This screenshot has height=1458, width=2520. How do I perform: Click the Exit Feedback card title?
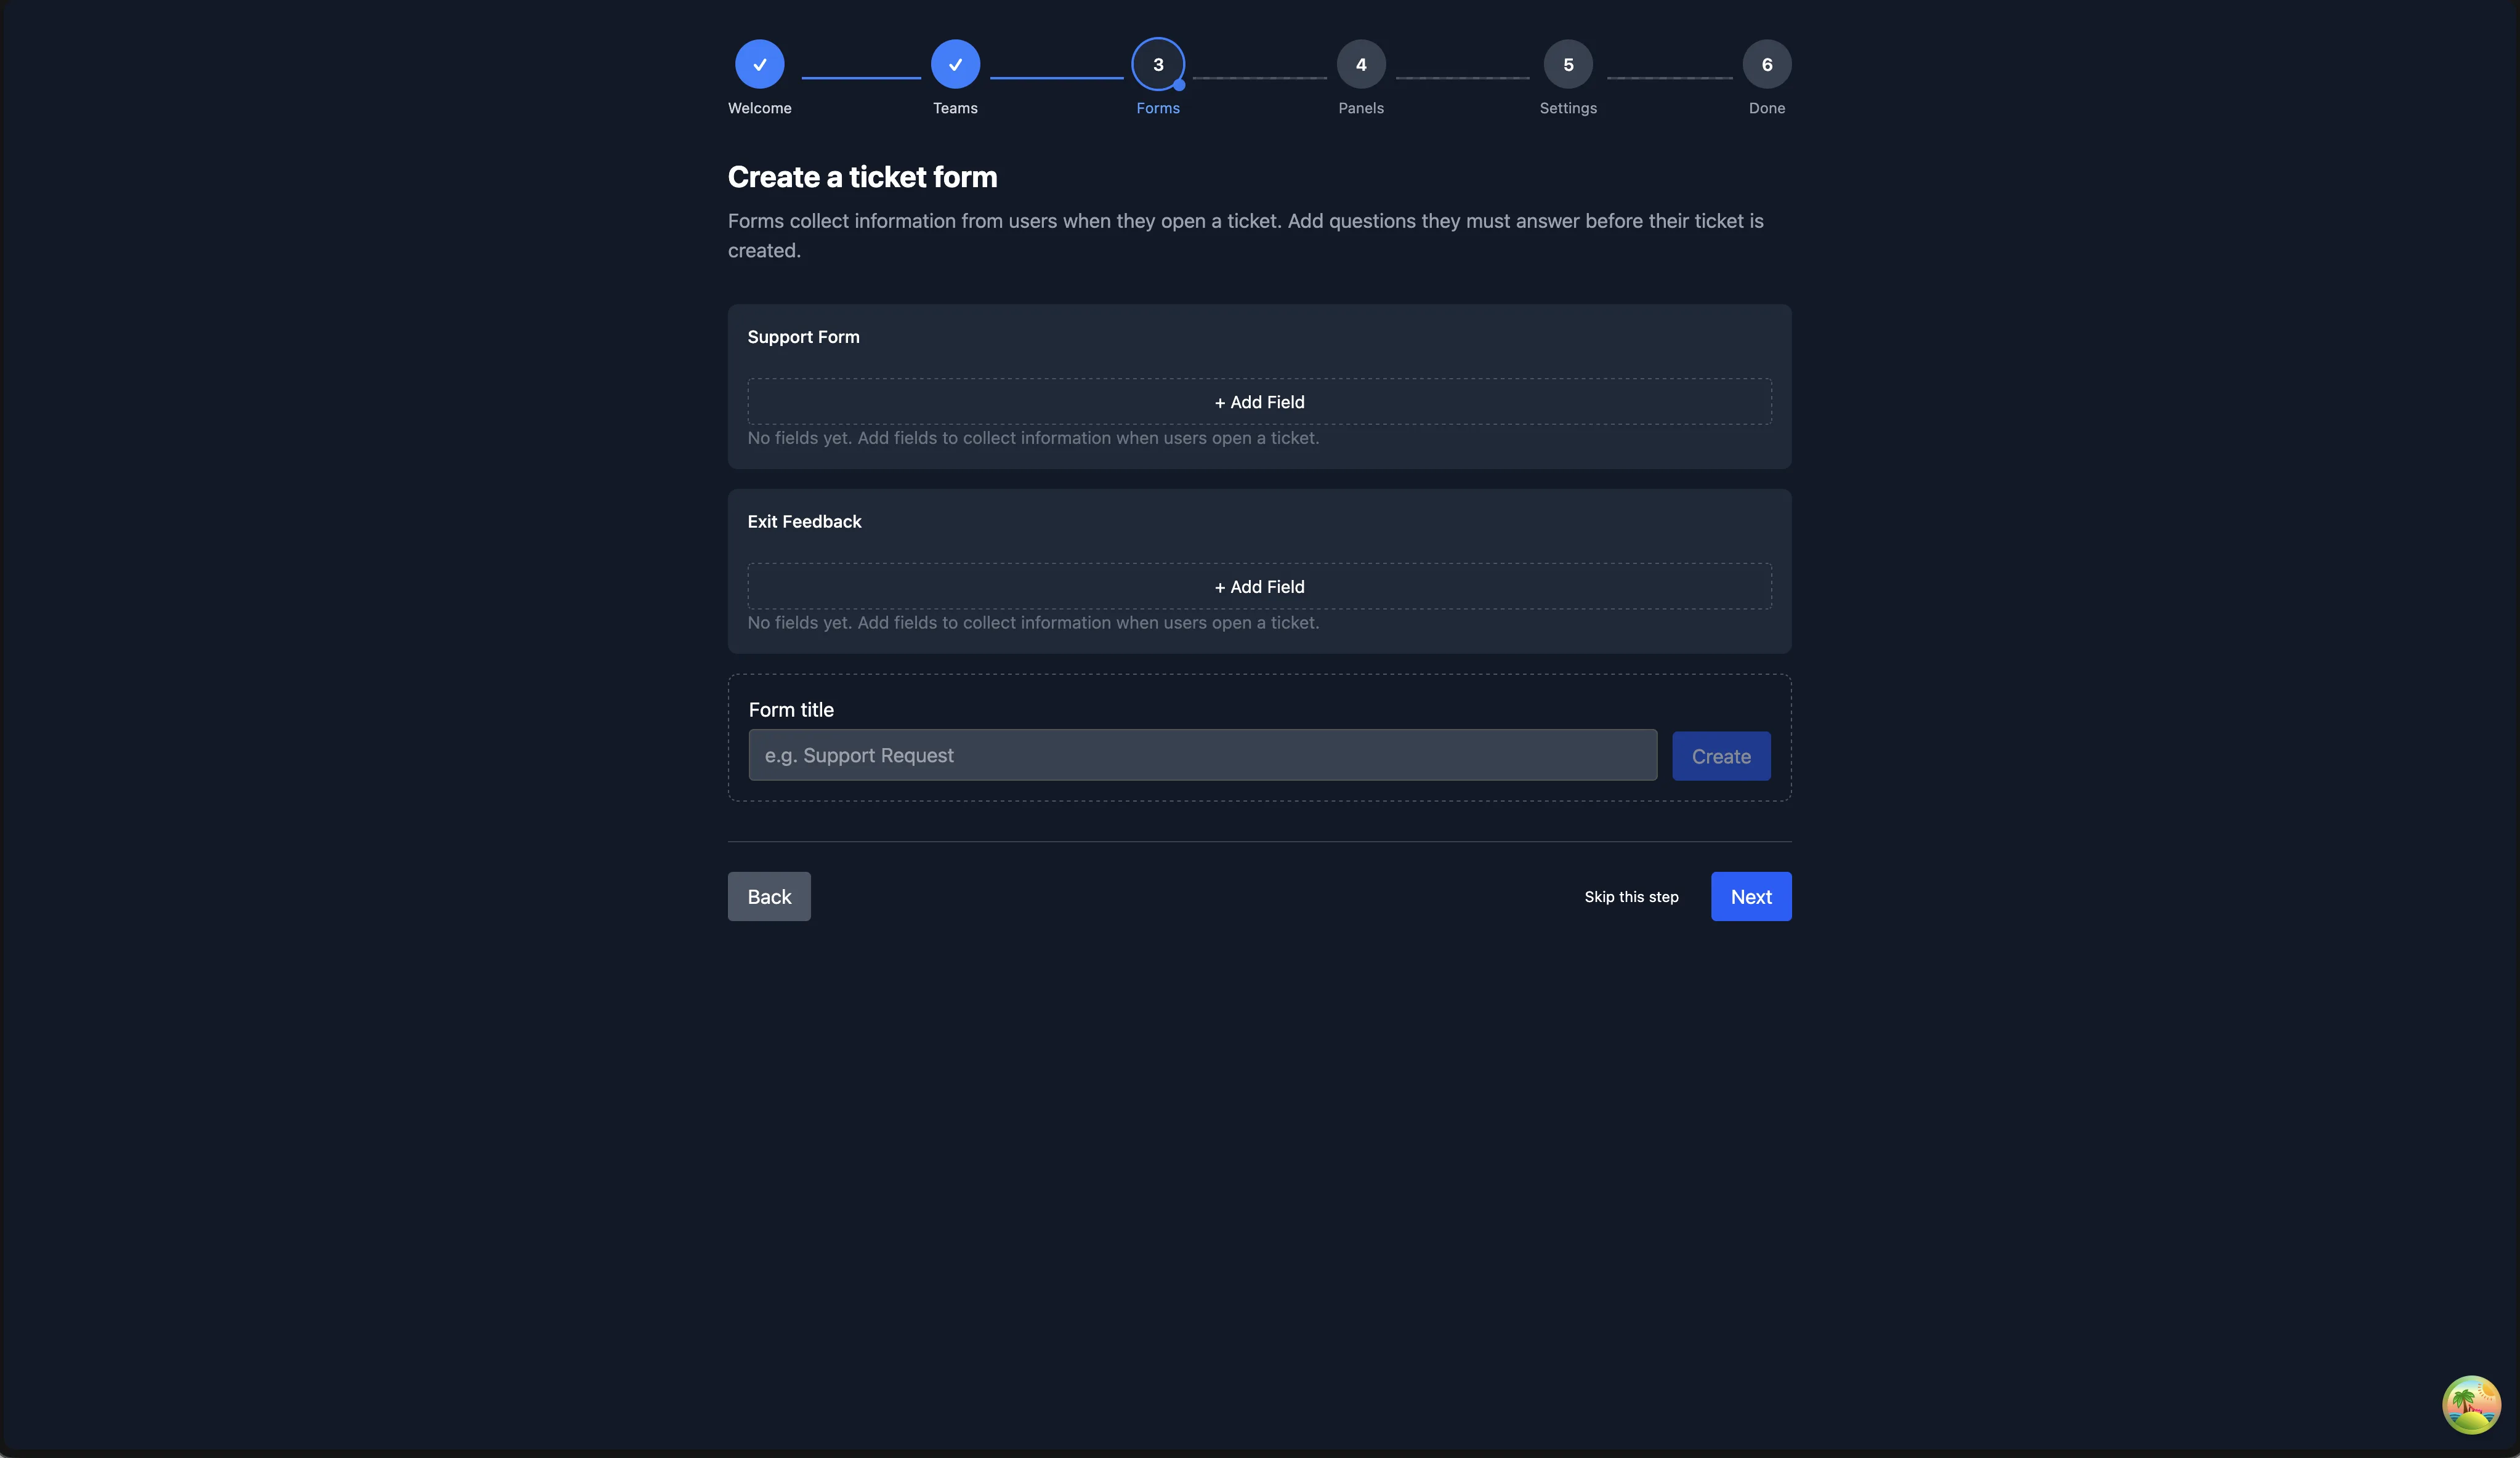(x=804, y=522)
